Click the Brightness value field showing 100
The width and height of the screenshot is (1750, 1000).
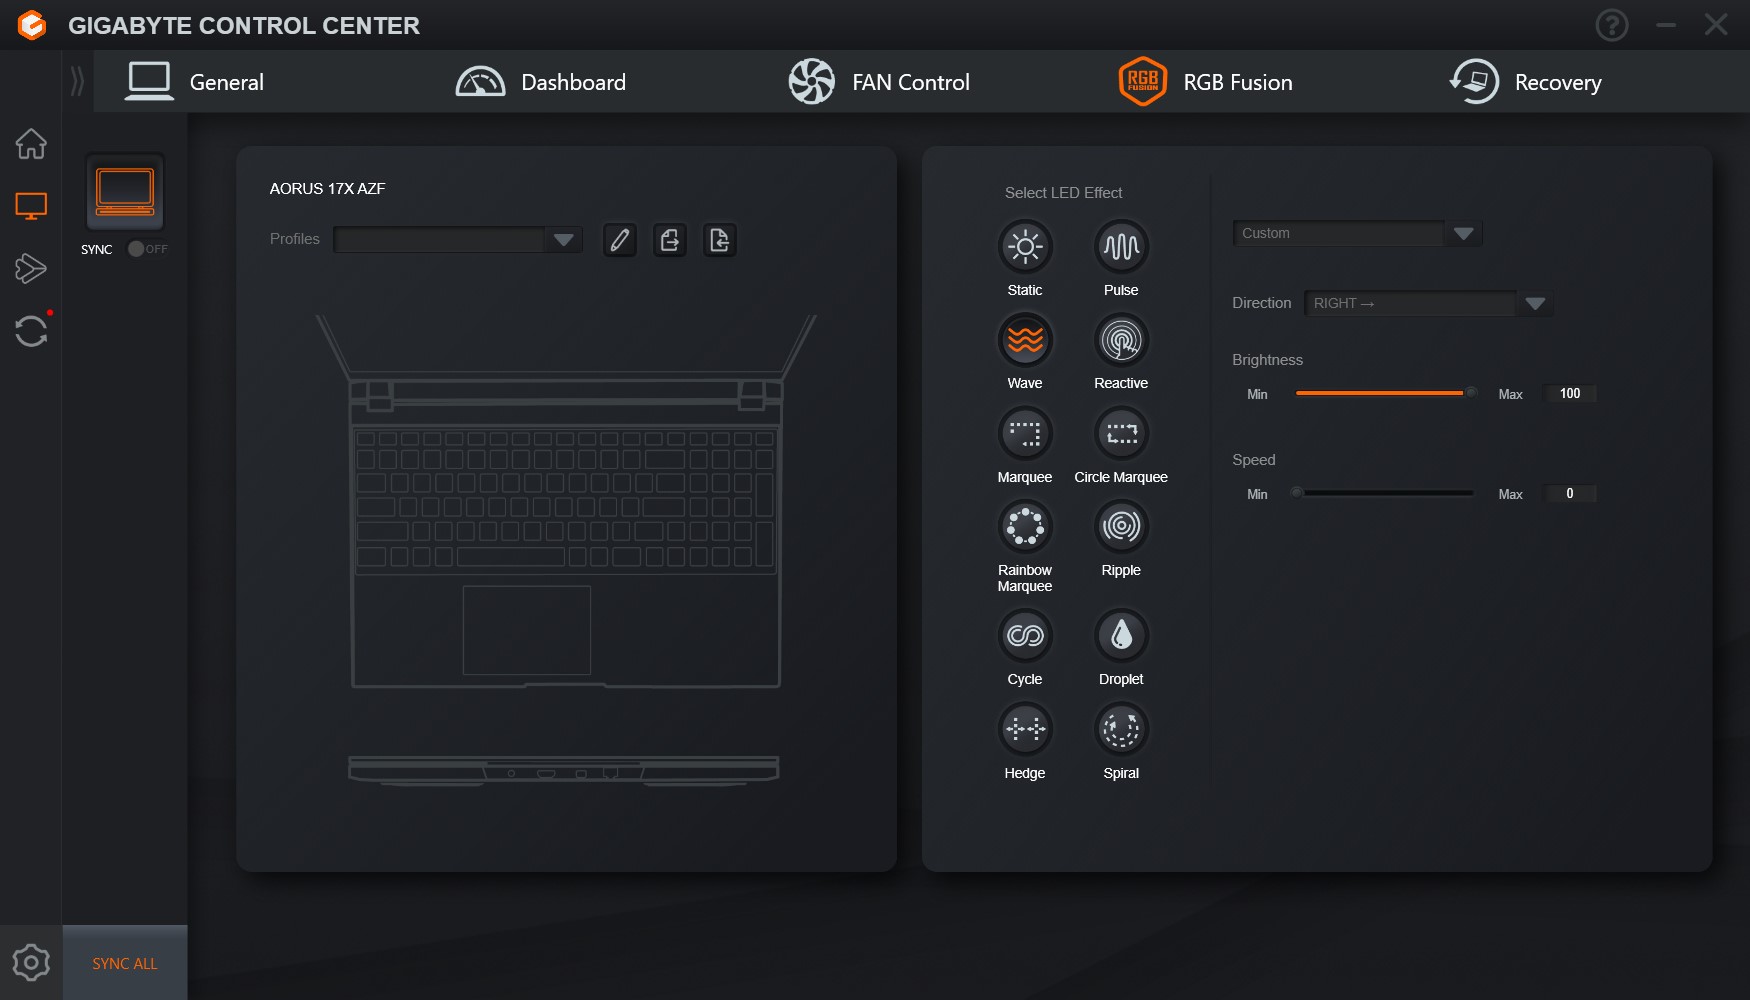pos(1570,394)
